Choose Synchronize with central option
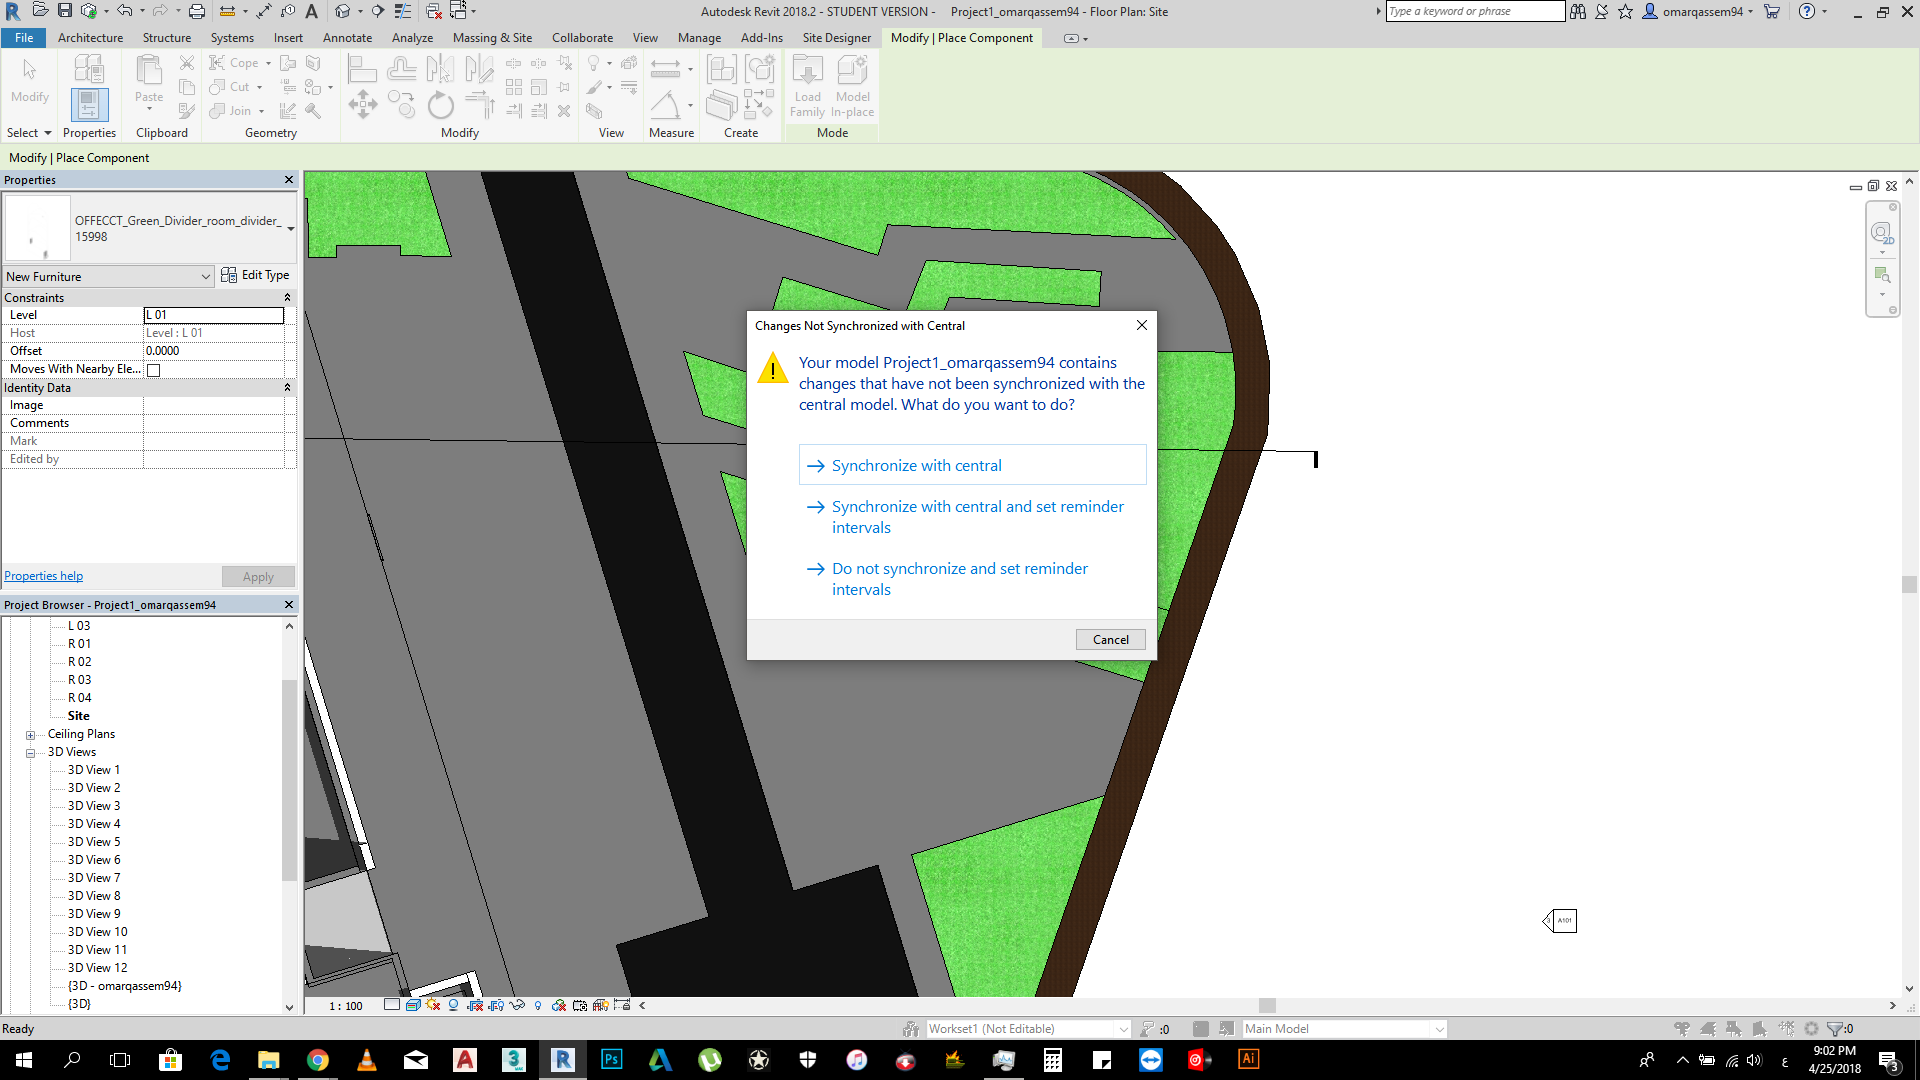This screenshot has height=1080, width=1920. pos(916,466)
